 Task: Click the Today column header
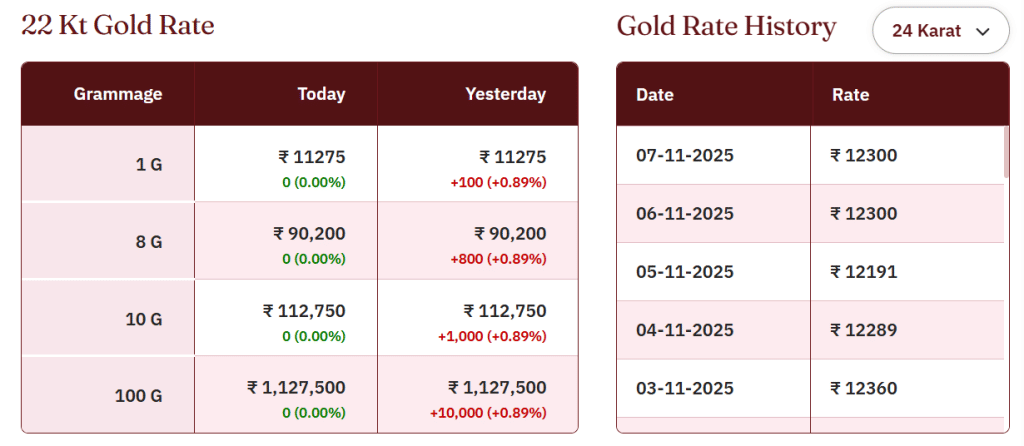(321, 94)
